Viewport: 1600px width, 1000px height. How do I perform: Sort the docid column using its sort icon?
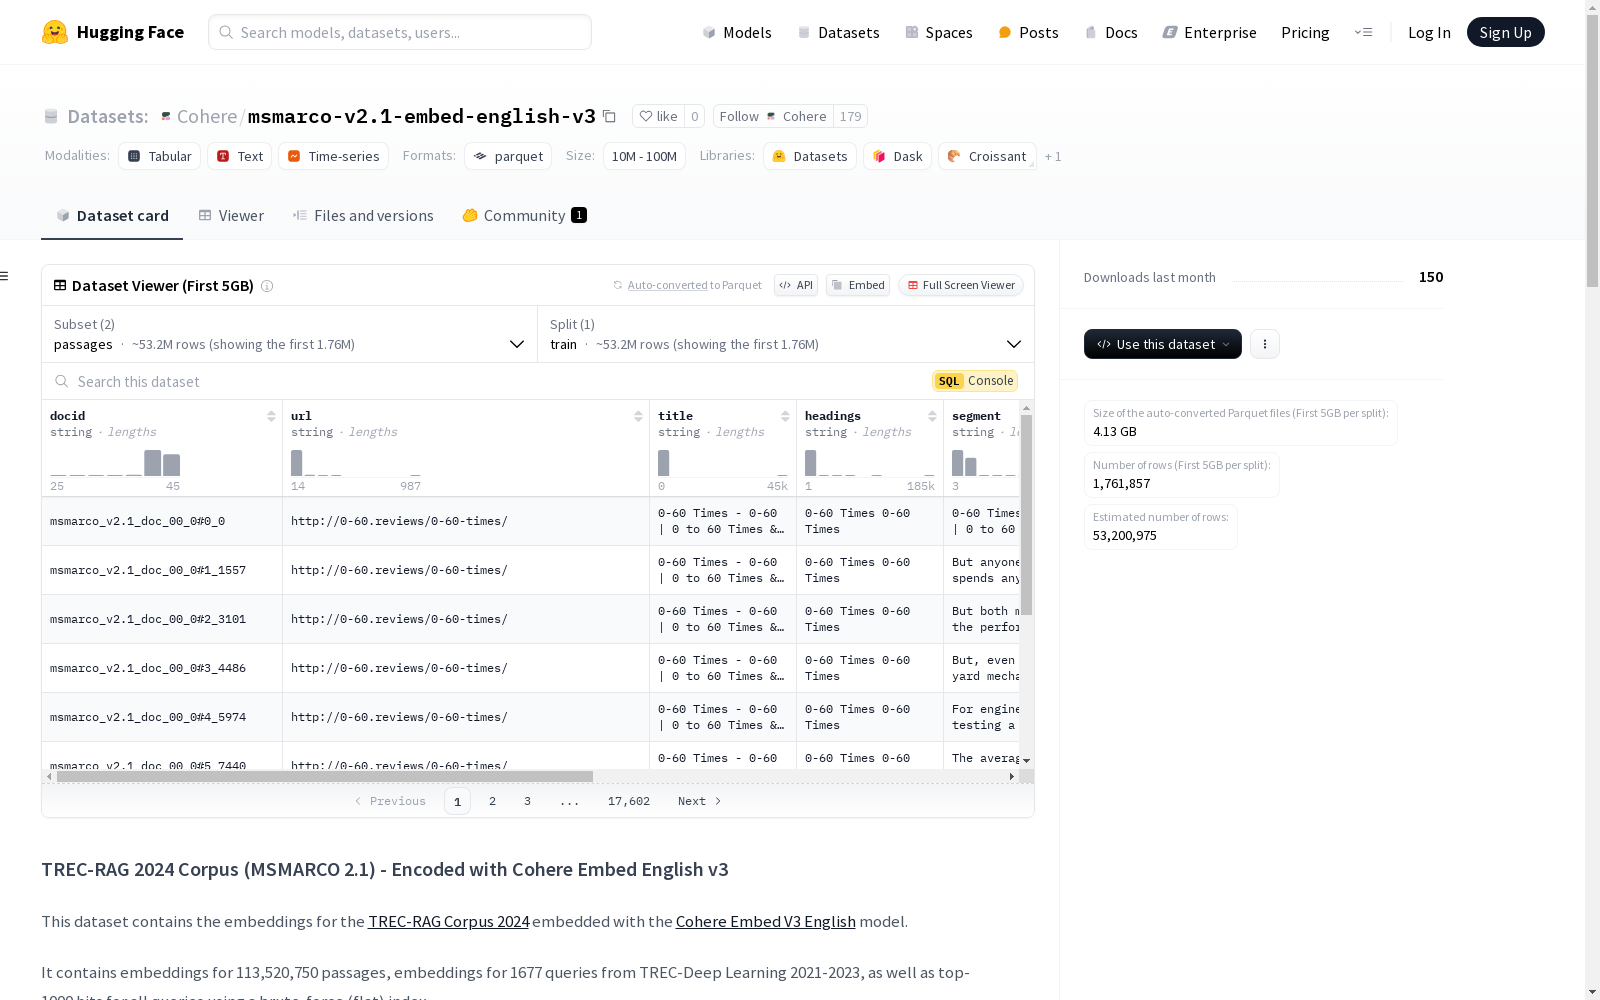click(271, 416)
